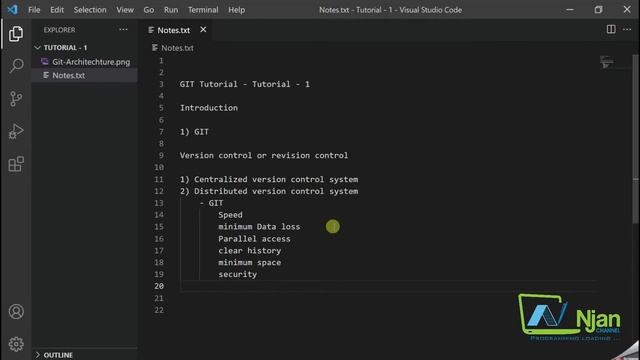Image resolution: width=640 pixels, height=360 pixels.
Task: Click the editor vertical scrollbar
Action: click(635, 139)
